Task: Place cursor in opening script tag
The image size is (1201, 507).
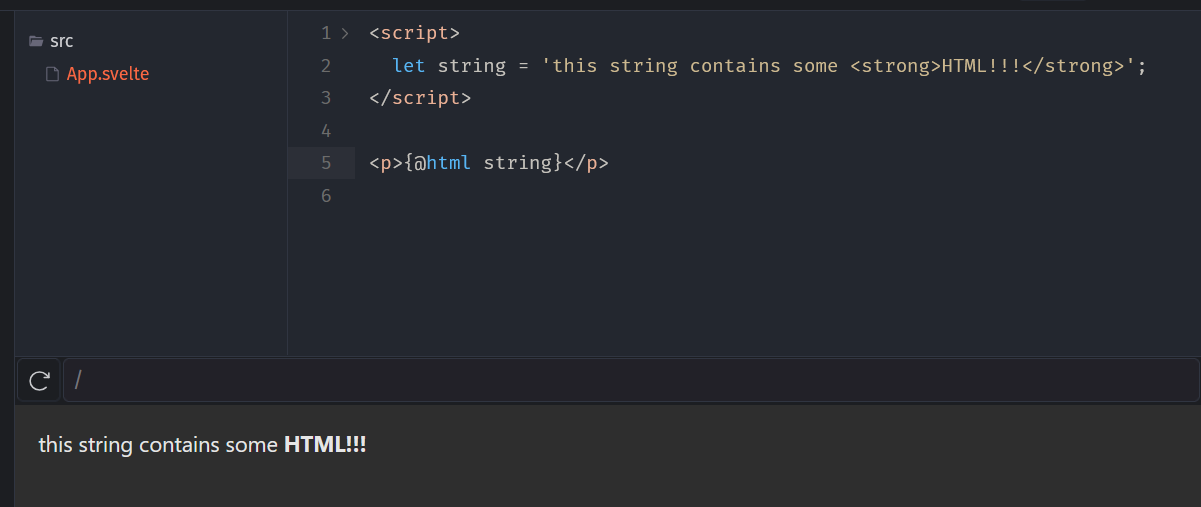Action: point(414,33)
